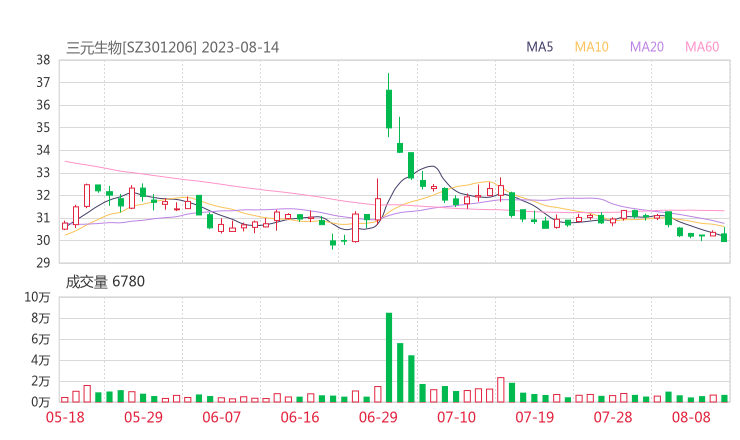The image size is (740, 440).
Task: Toggle the MA10 legend label
Action: coord(591,47)
